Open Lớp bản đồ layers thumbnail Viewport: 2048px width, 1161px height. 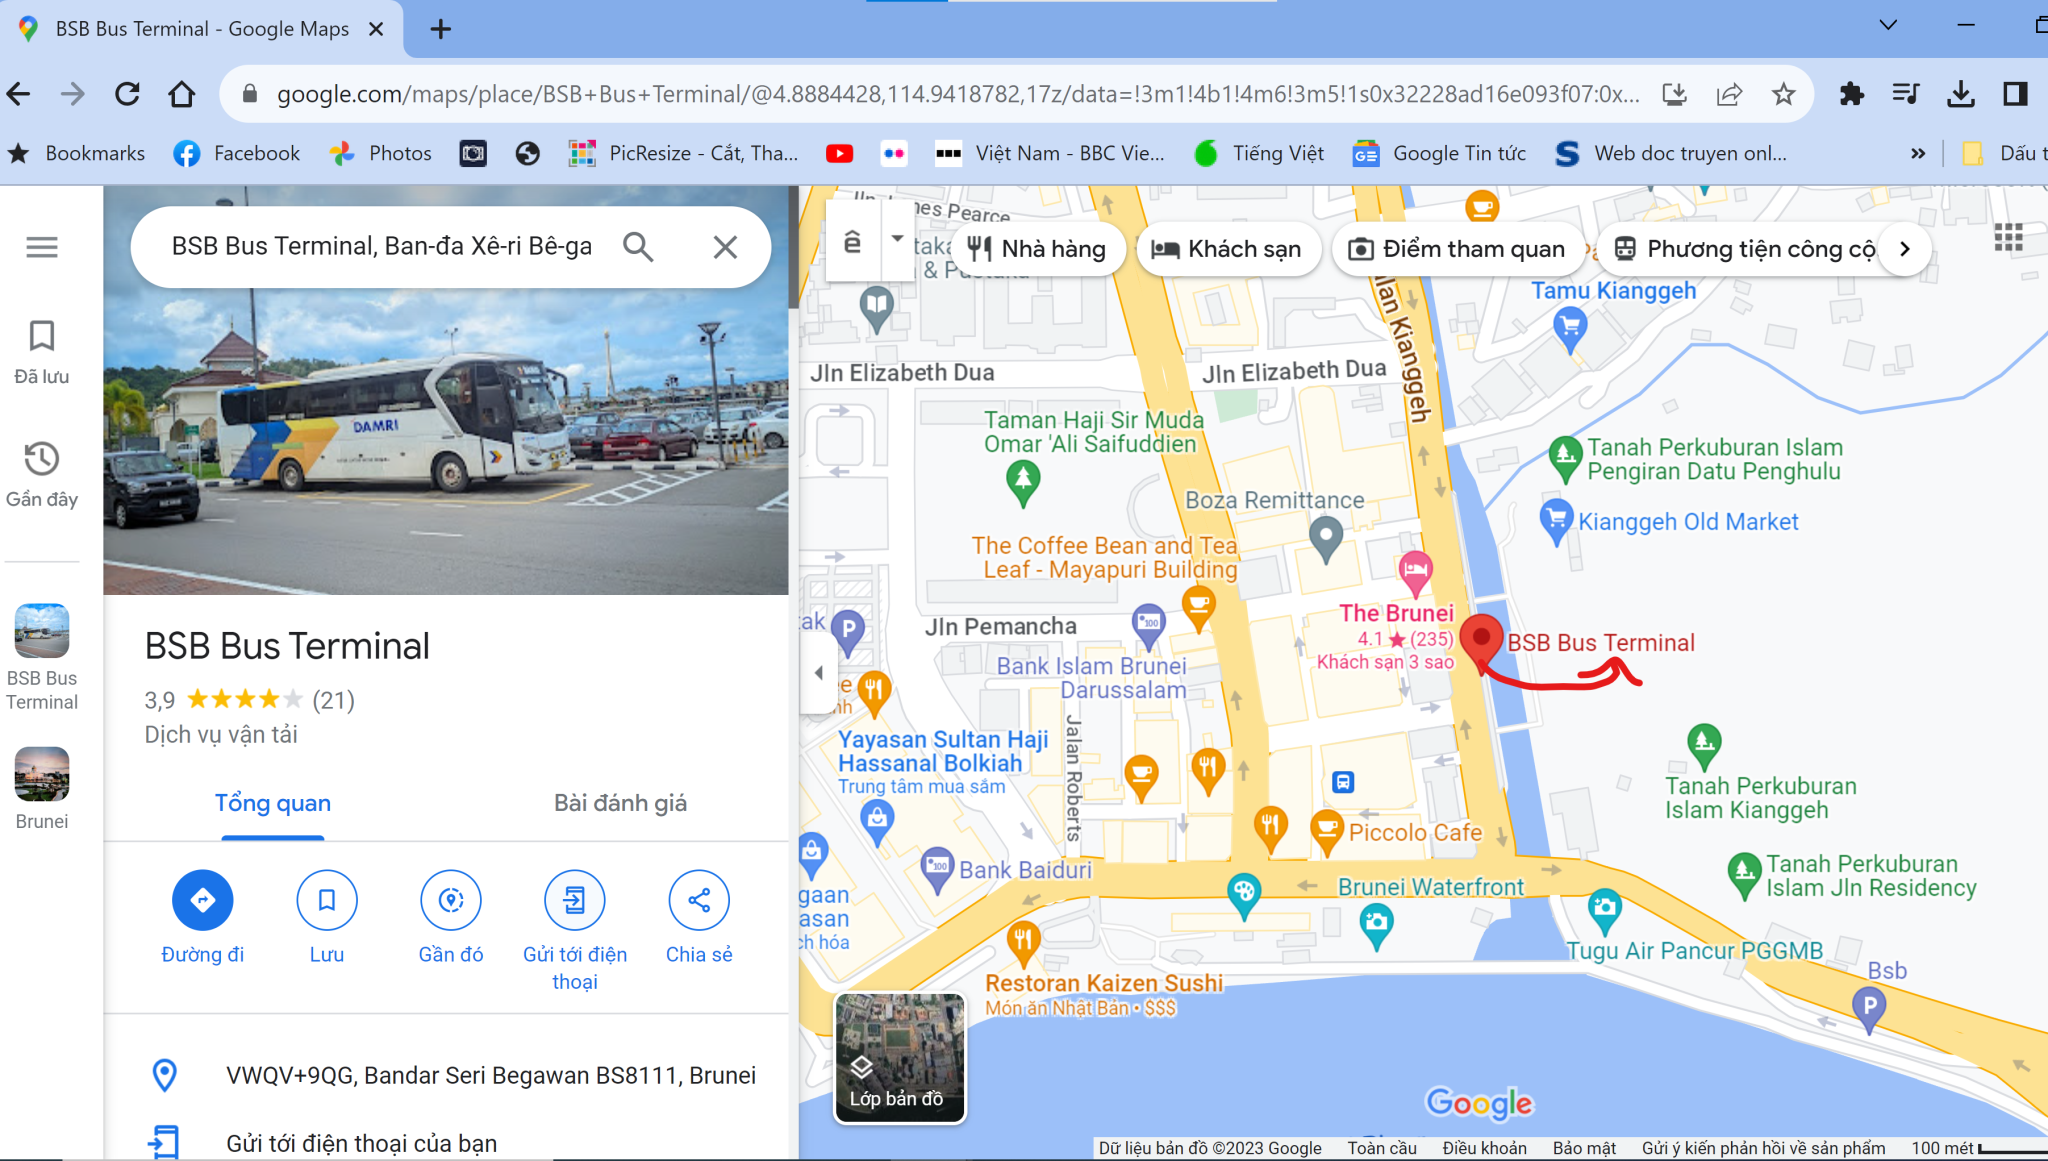click(900, 1058)
